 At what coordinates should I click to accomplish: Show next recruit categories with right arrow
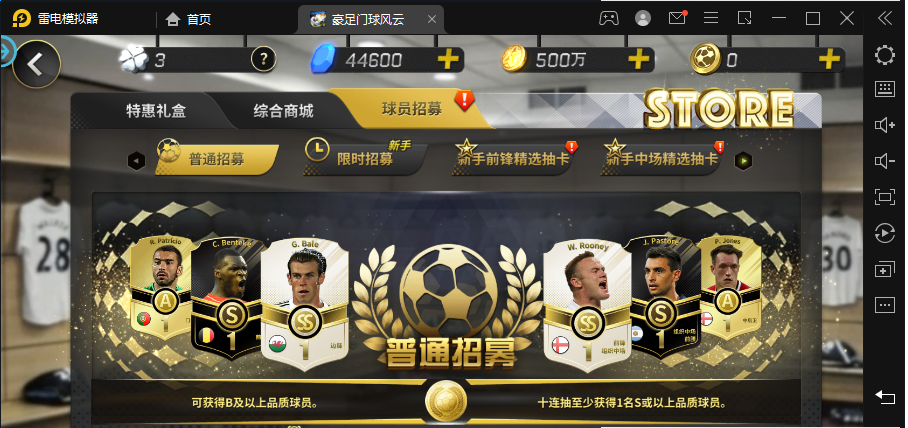pyautogui.click(x=744, y=161)
